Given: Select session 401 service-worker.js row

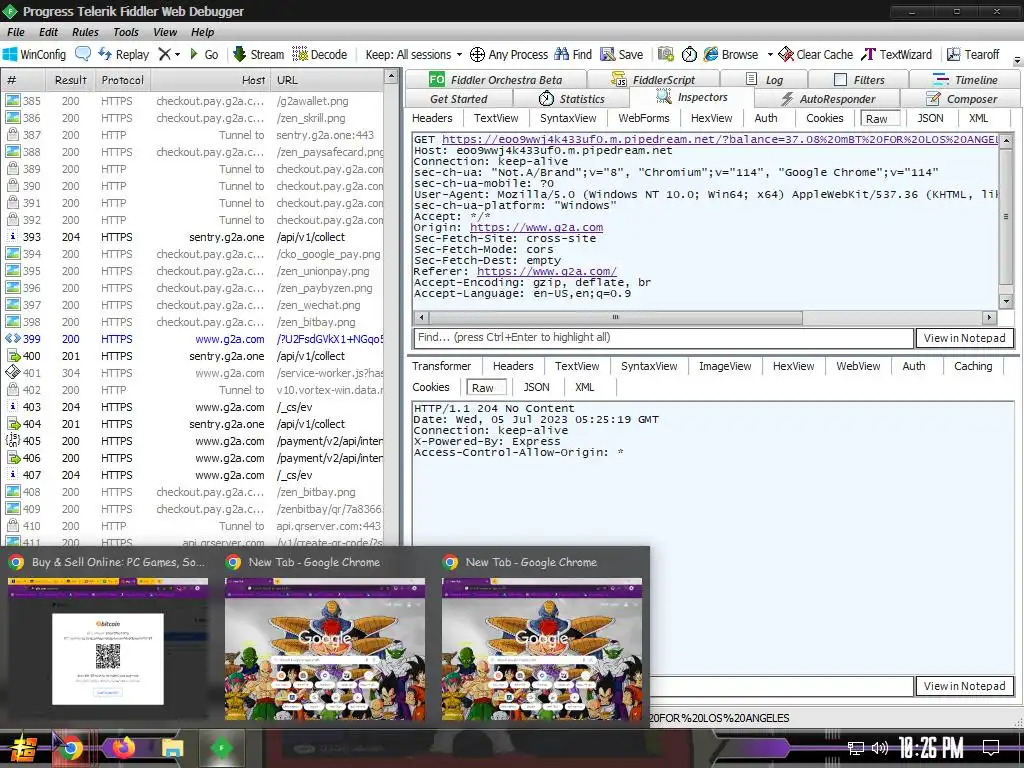Looking at the screenshot, I should point(193,373).
